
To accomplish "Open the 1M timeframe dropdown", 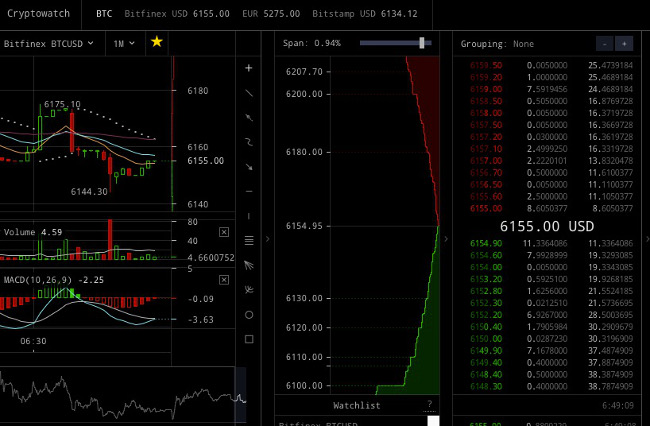I will click(x=124, y=44).
